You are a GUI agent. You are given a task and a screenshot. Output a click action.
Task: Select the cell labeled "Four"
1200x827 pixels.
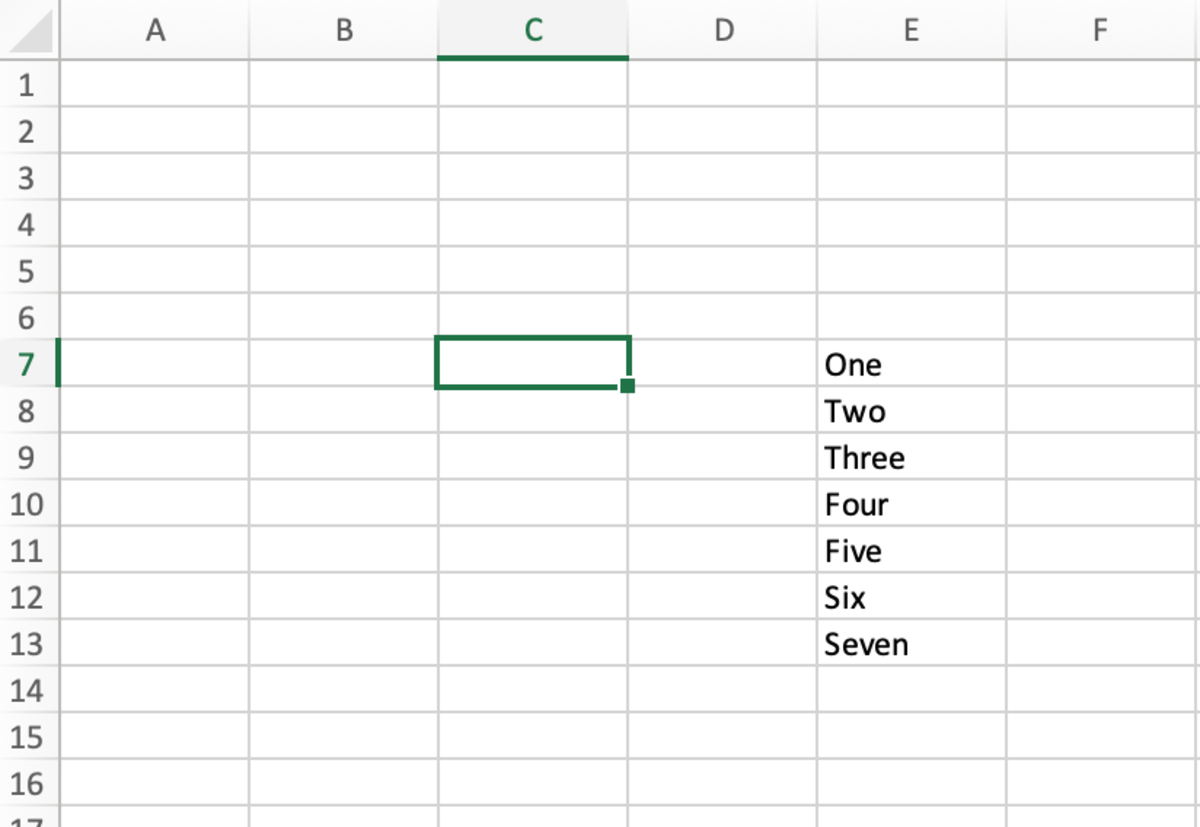point(911,504)
